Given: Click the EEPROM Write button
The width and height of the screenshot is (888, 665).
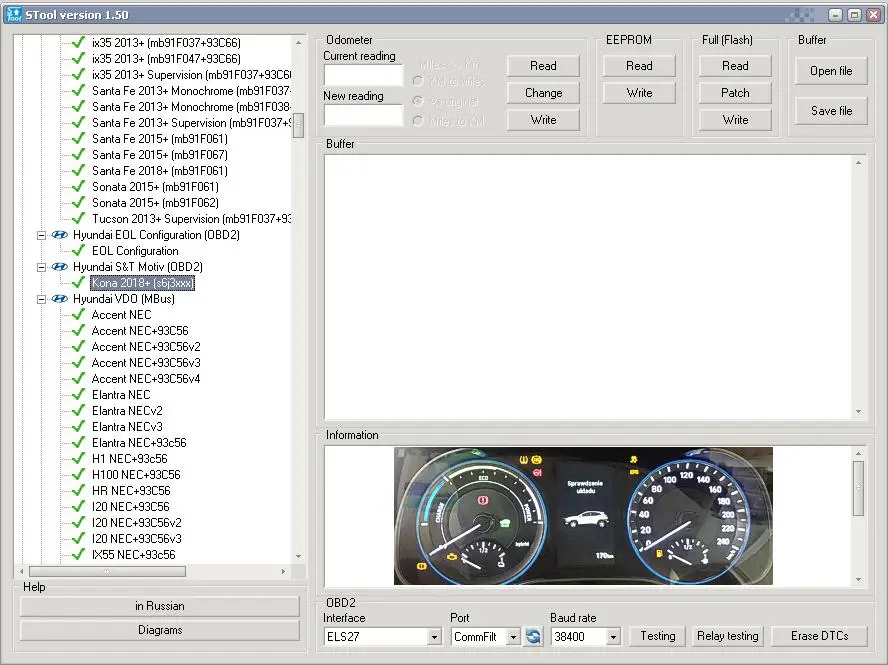Looking at the screenshot, I should 639,93.
